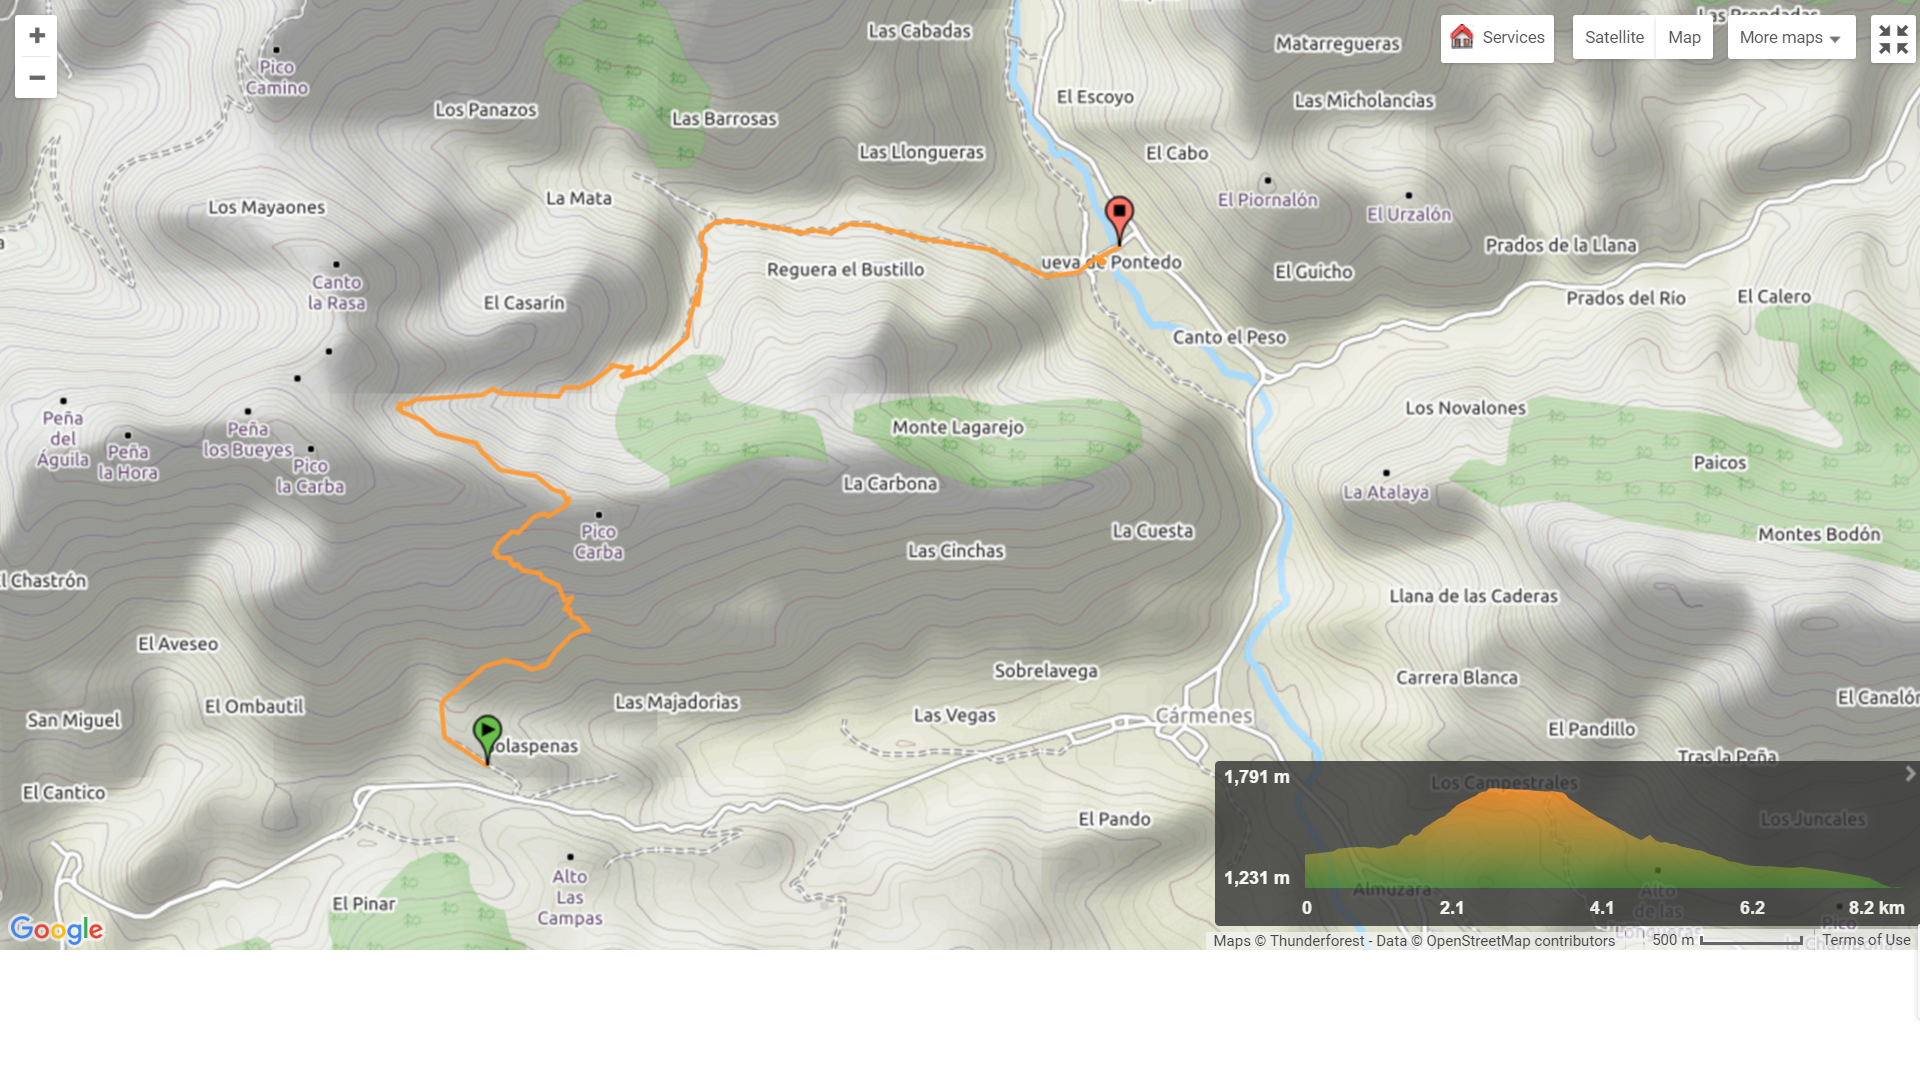The image size is (1920, 1080).
Task: Click the OpenStreetMap contributors attribution
Action: (x=1520, y=941)
